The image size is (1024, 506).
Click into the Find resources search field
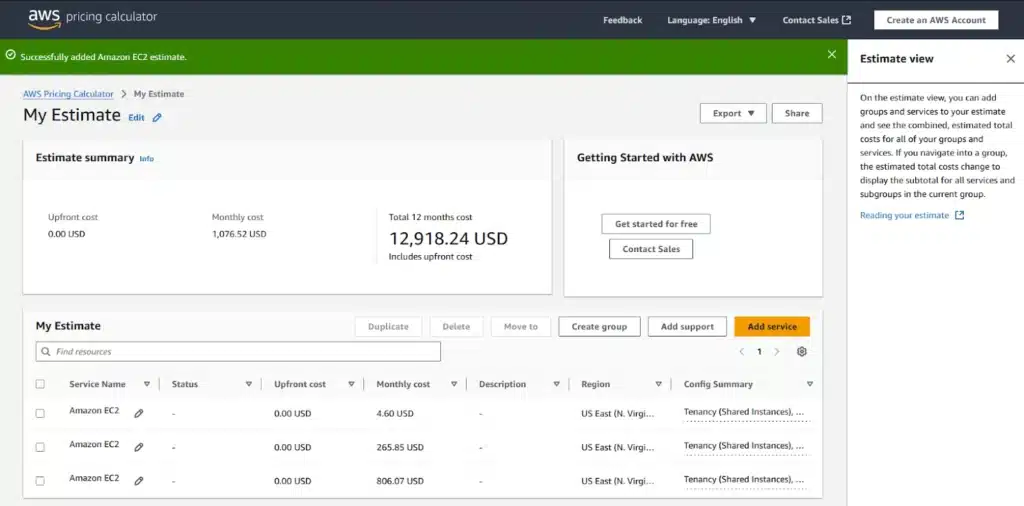pos(238,351)
